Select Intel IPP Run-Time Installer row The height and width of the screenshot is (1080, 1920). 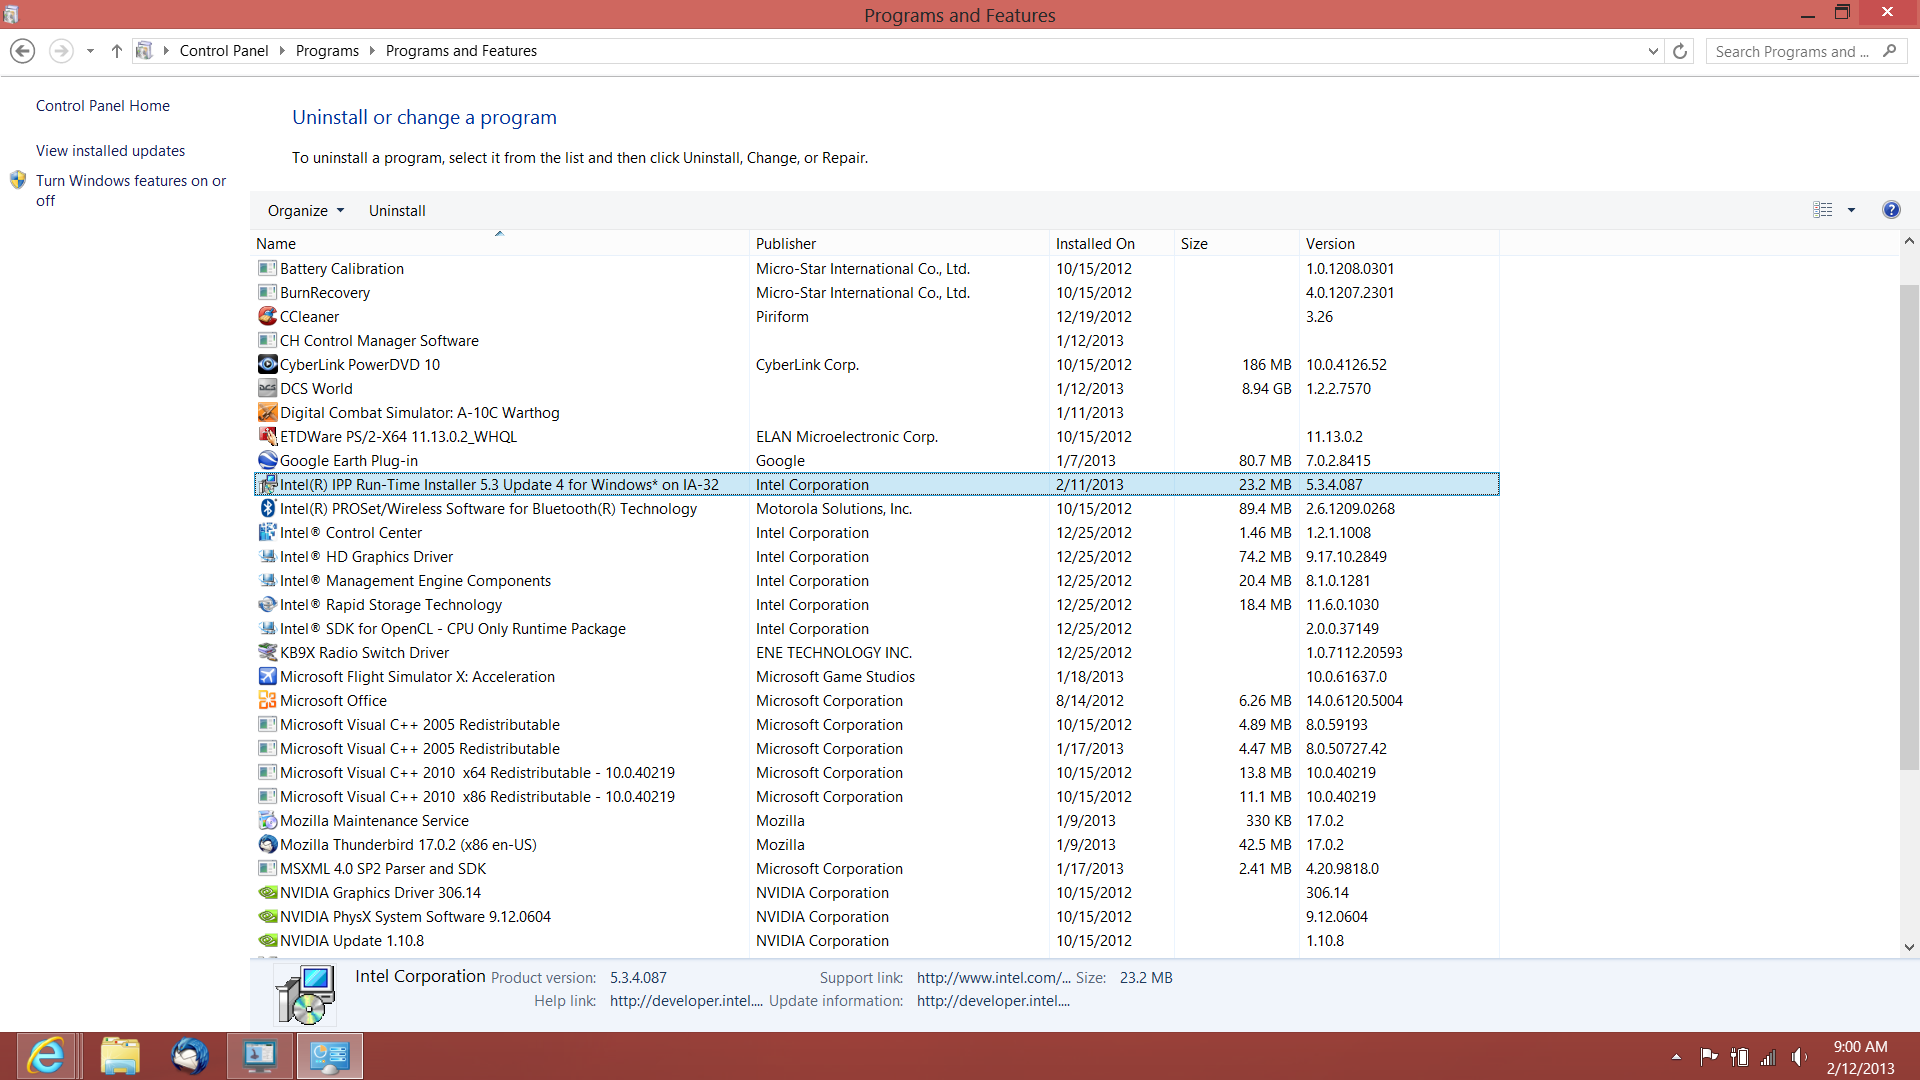click(877, 485)
